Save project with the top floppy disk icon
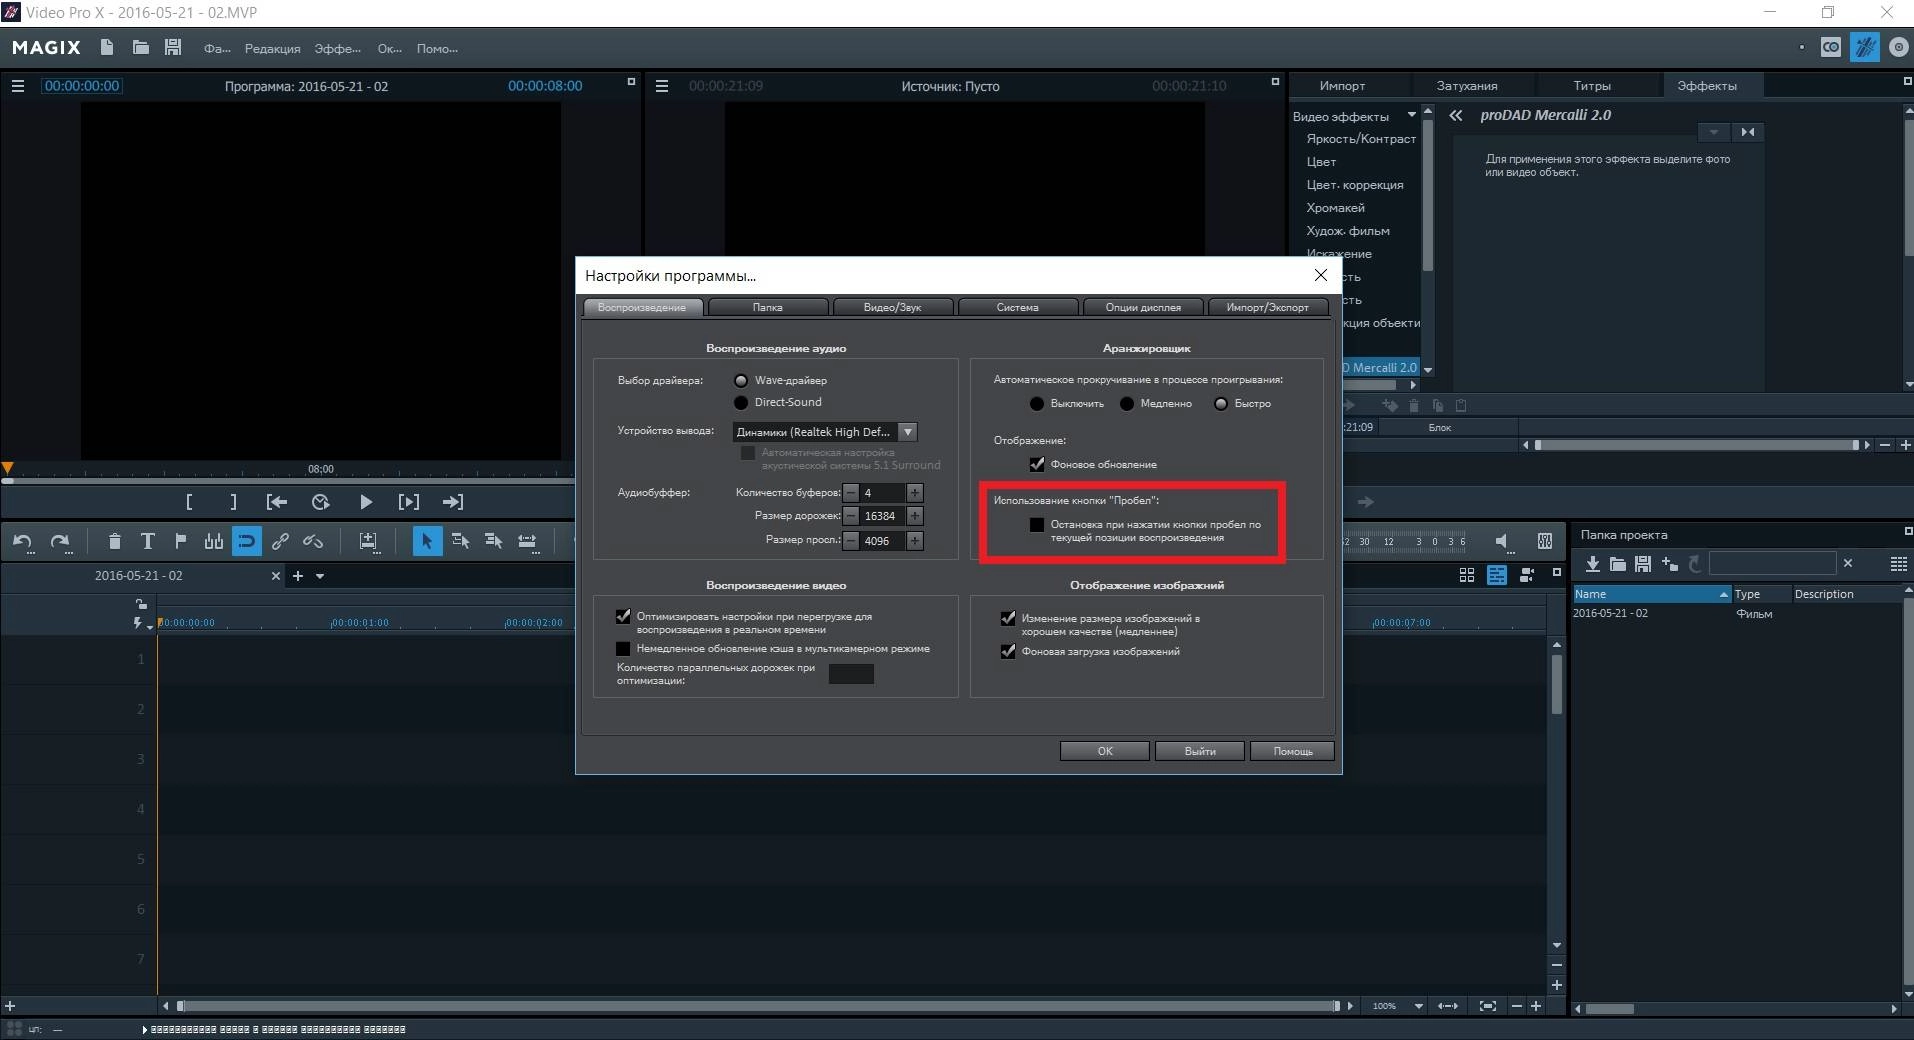This screenshot has width=1914, height=1040. pyautogui.click(x=173, y=47)
